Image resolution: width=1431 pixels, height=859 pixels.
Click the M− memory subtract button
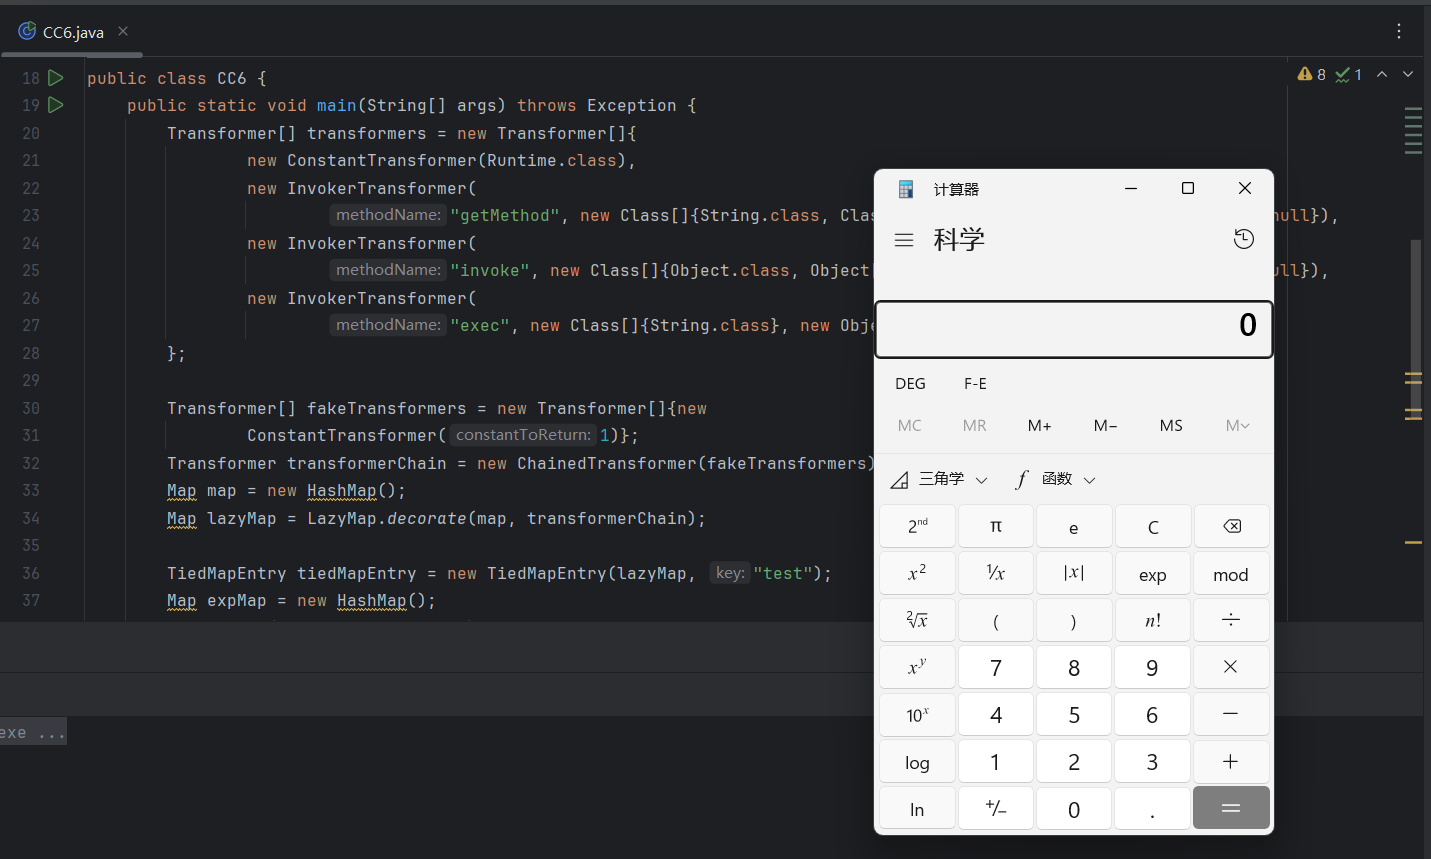coord(1105,426)
